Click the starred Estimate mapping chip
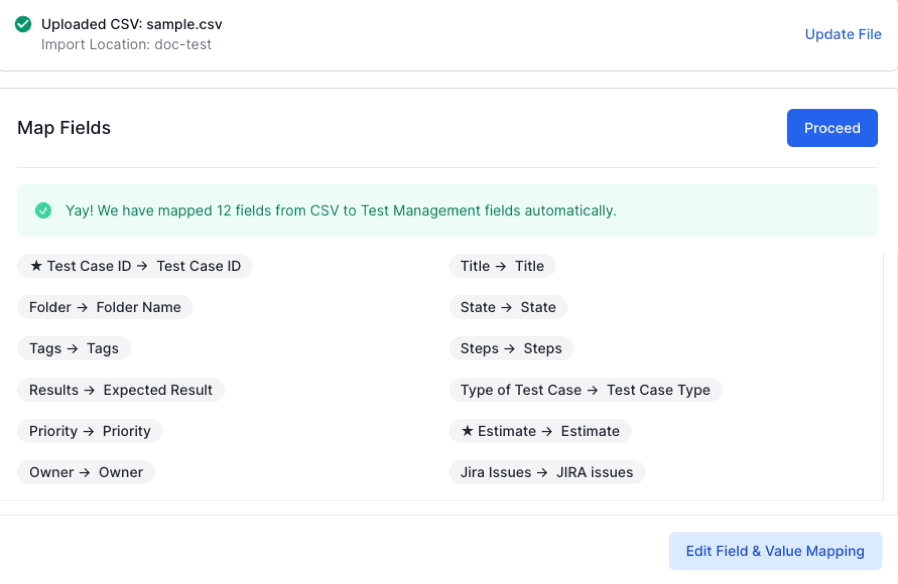The image size is (898, 584). (x=540, y=431)
